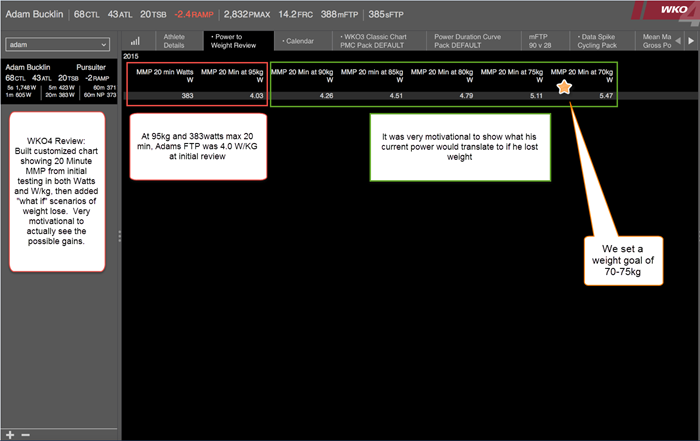This screenshot has width=700, height=441.
Task: Select the 4.51 value cell
Action: click(x=396, y=96)
